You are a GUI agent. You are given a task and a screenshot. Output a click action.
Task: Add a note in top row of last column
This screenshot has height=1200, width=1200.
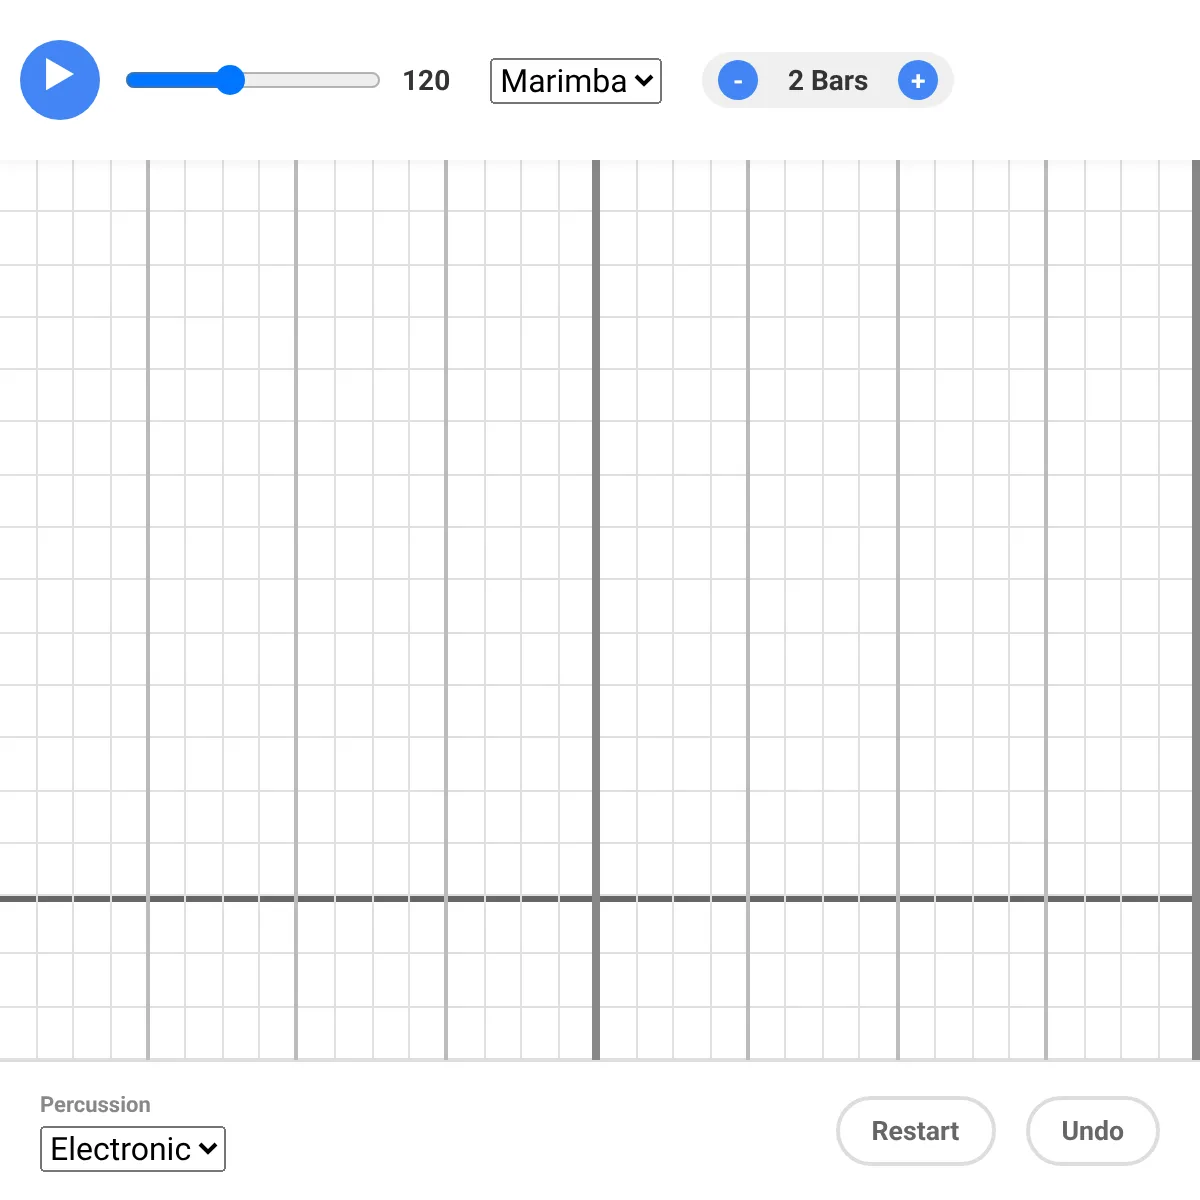click(x=1178, y=186)
